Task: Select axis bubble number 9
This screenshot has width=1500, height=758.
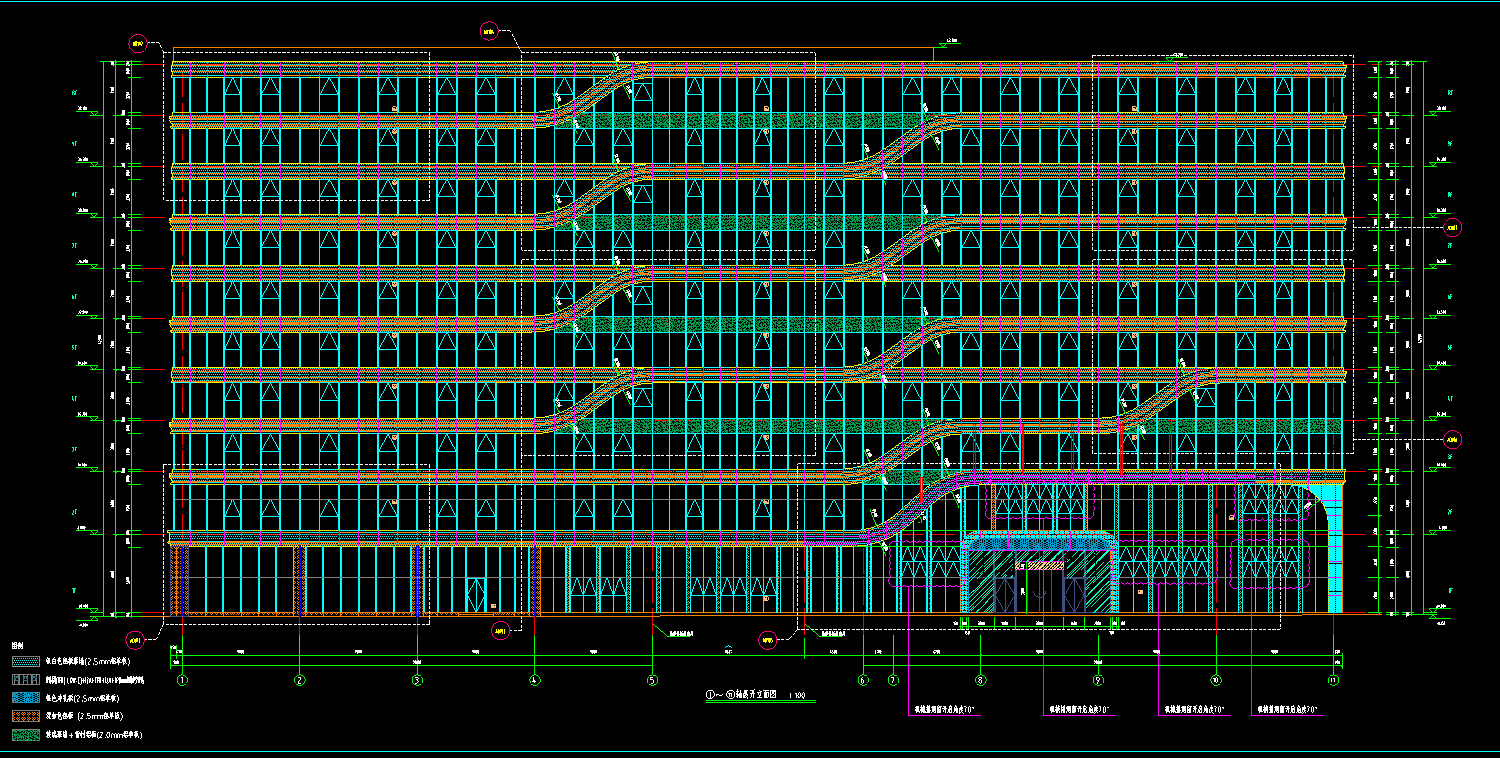Action: click(1098, 680)
